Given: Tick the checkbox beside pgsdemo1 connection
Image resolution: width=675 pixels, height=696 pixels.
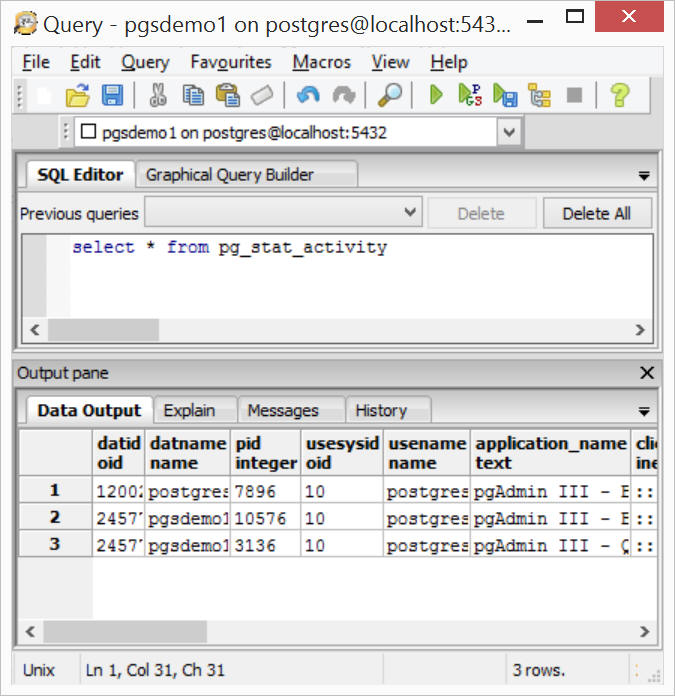Looking at the screenshot, I should click(88, 131).
